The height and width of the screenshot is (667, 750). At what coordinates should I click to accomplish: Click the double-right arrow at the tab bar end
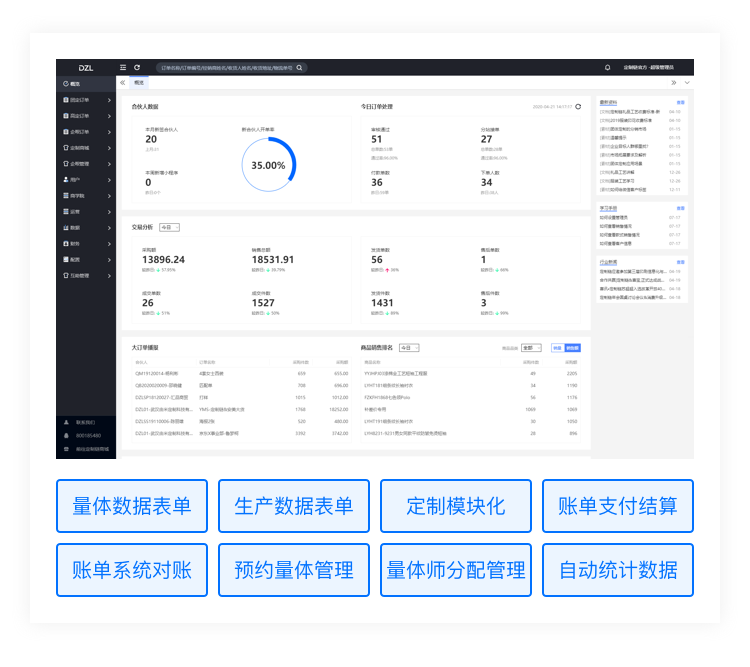[x=673, y=83]
